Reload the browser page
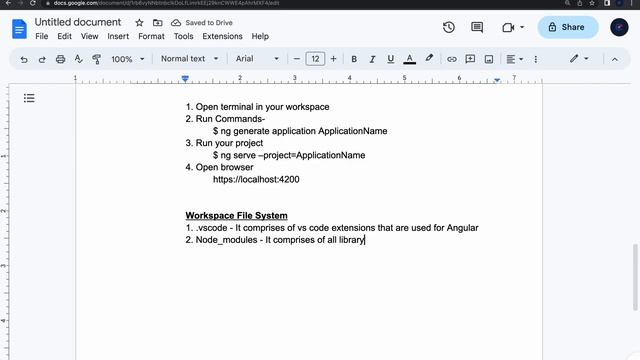The image size is (640, 360). [33, 3]
